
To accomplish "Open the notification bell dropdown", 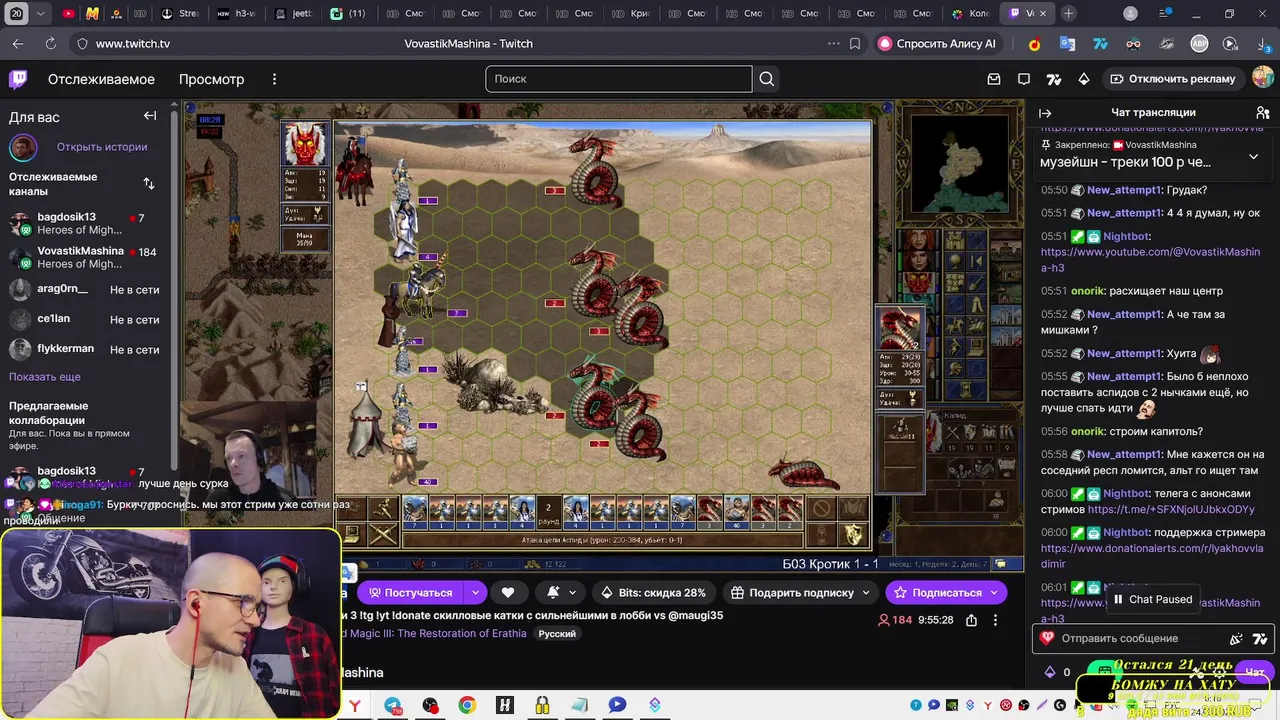I will tap(560, 593).
